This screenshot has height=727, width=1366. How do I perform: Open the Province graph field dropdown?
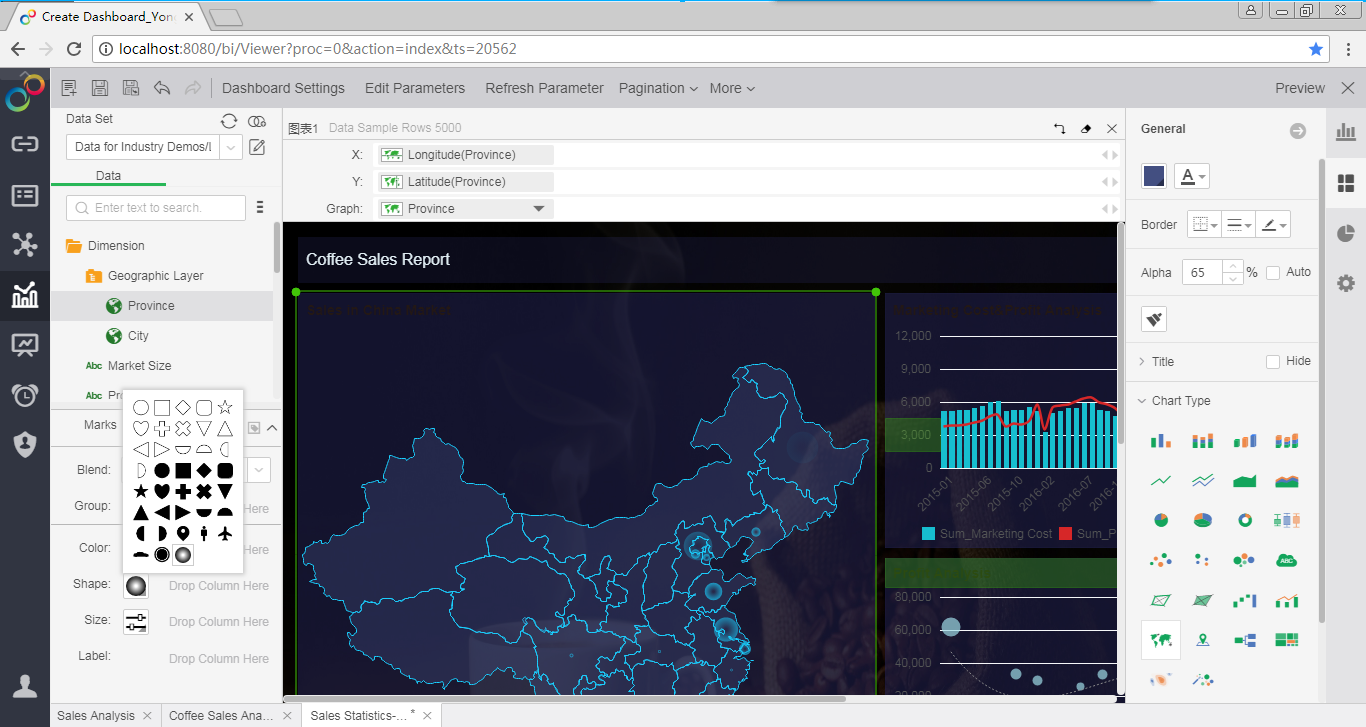(539, 209)
